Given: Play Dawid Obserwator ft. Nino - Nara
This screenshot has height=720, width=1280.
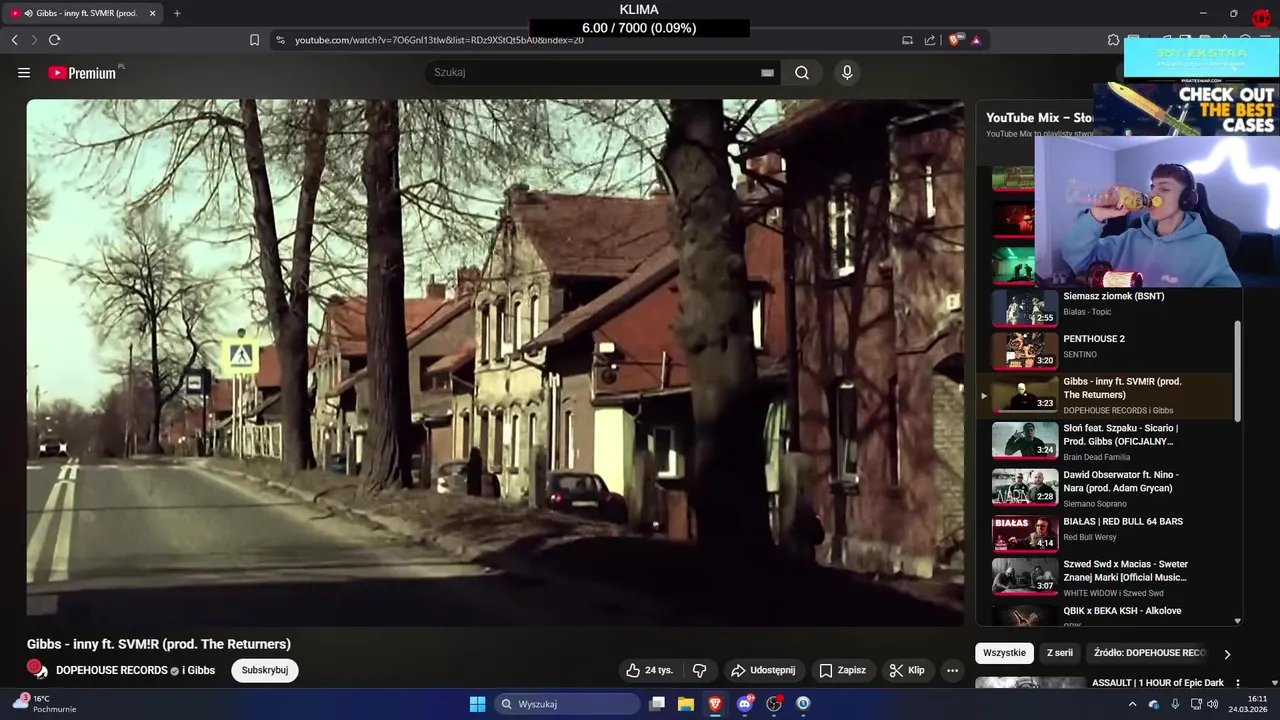Looking at the screenshot, I should click(x=1121, y=481).
